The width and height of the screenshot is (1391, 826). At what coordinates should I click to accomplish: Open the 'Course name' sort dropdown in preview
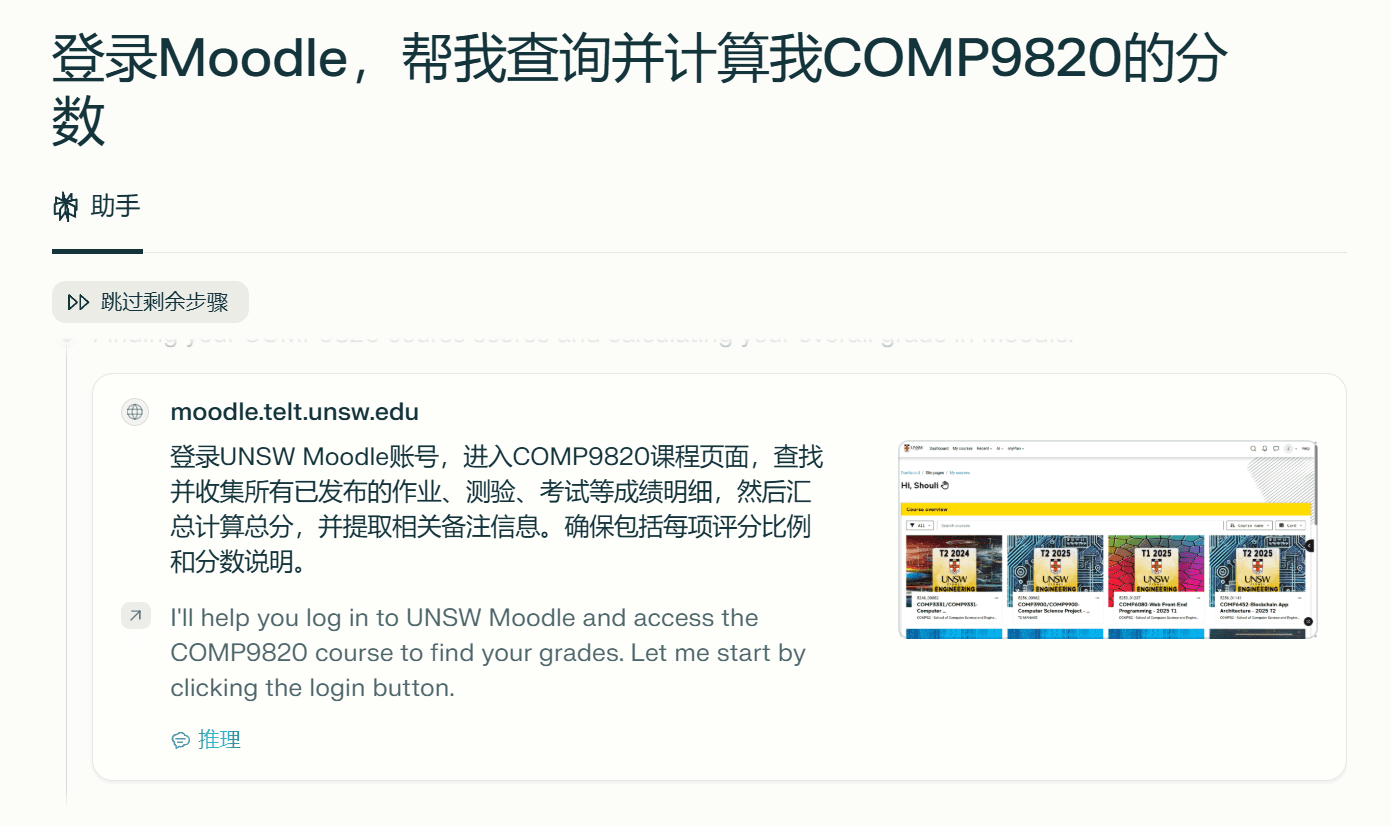(x=1249, y=525)
